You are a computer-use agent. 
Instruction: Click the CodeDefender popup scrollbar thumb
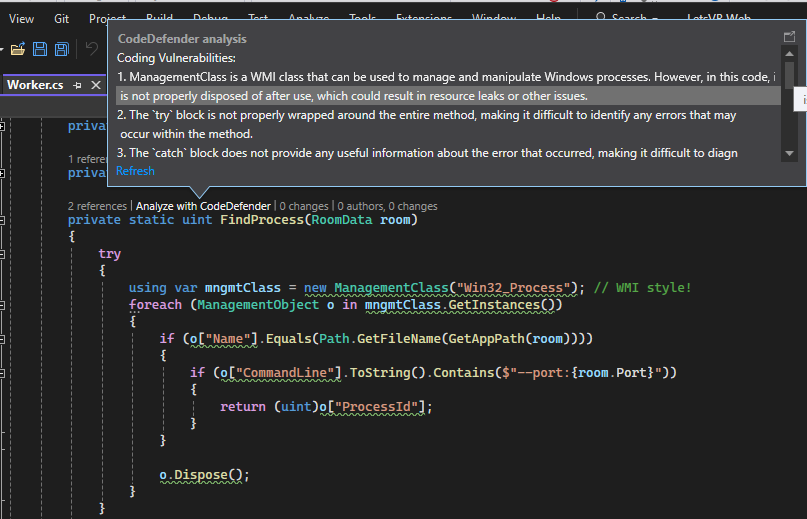point(789,75)
